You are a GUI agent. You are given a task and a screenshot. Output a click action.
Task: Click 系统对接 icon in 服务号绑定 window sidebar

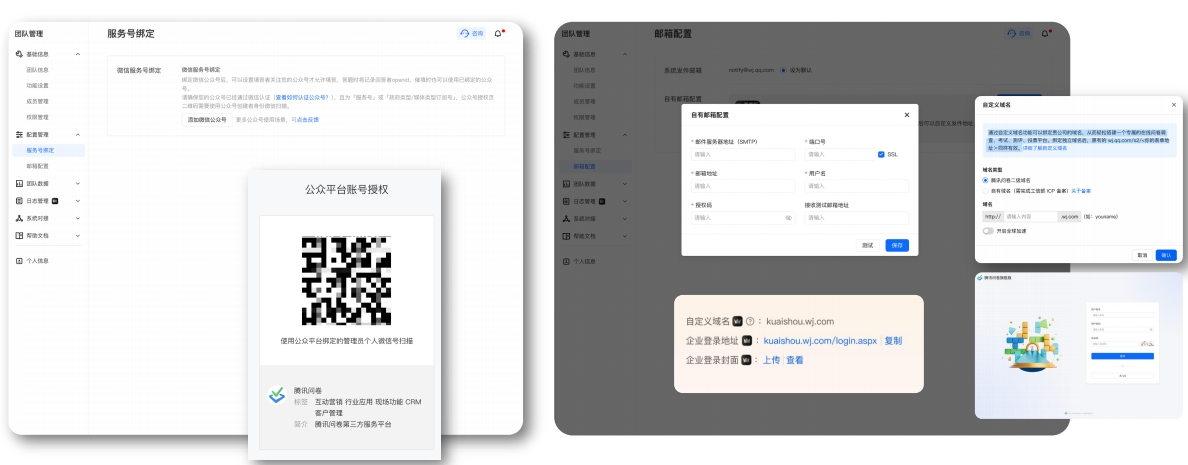[19, 218]
